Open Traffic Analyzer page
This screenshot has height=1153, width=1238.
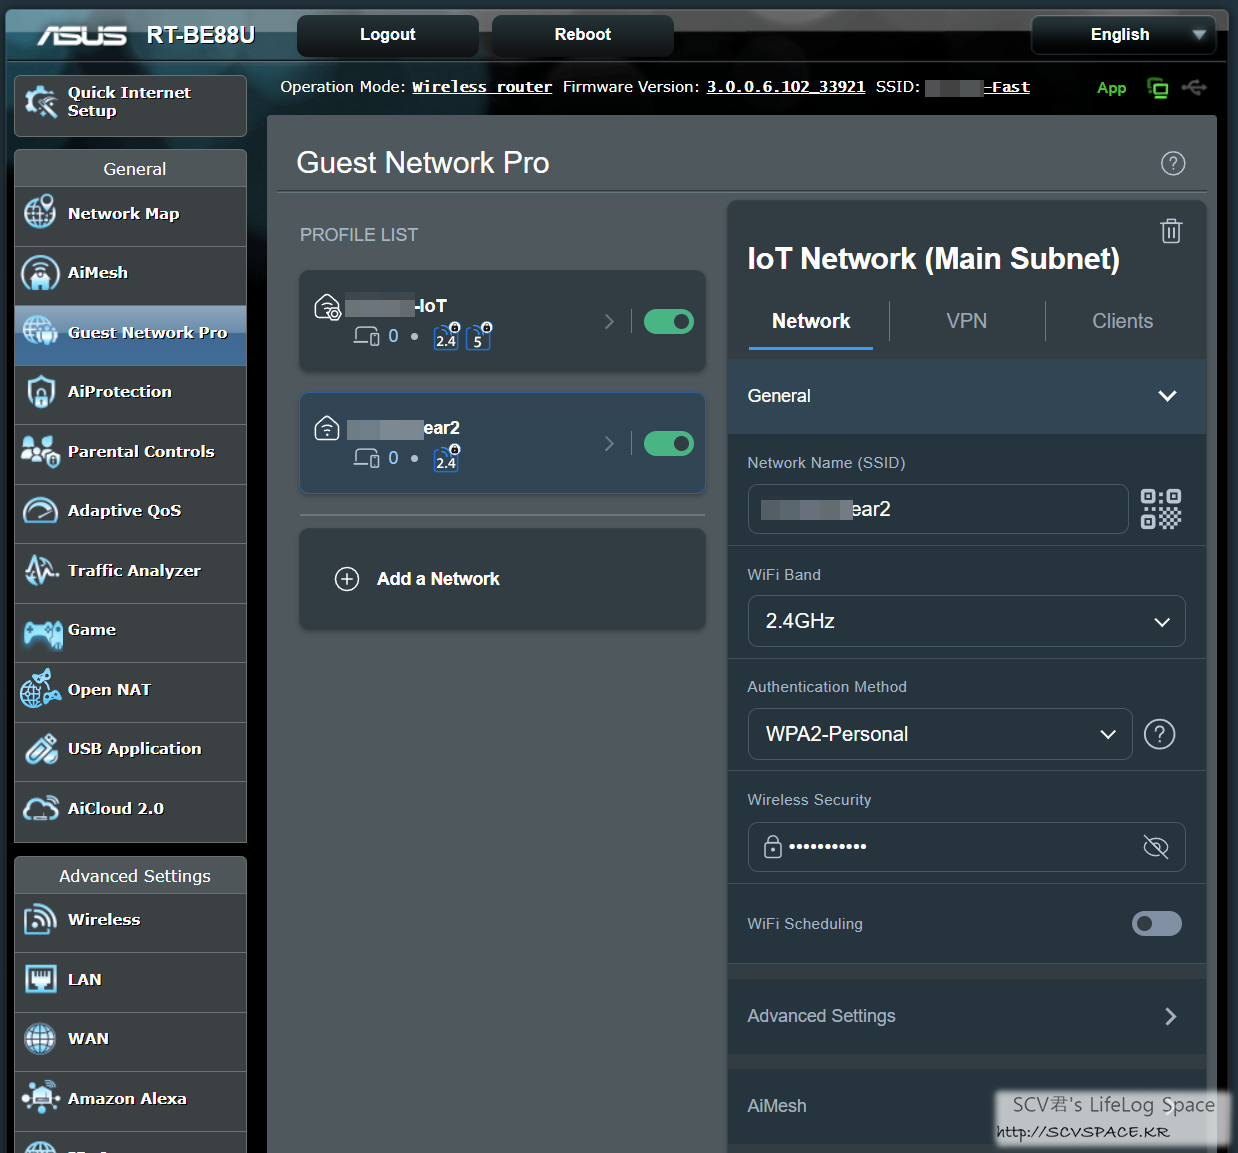click(130, 572)
